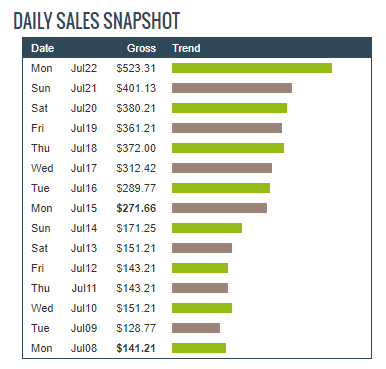Click the Gross column header
Viewport: 386px width, 369px height.
(141, 48)
